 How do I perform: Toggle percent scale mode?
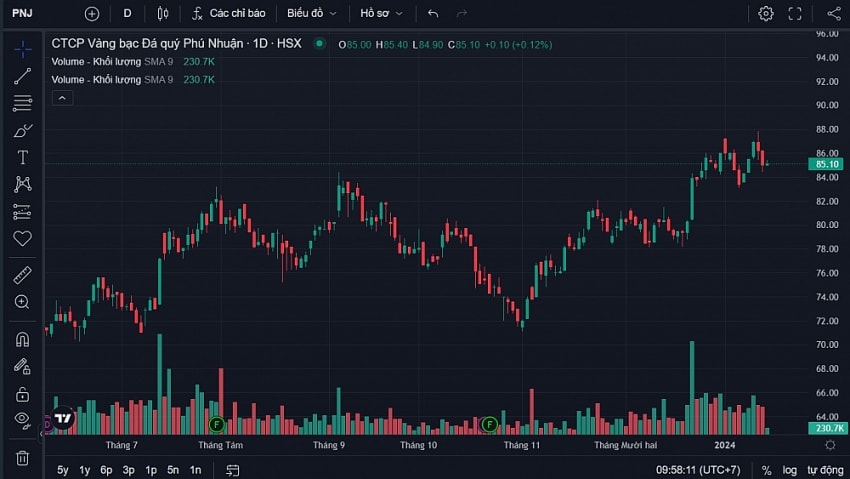pos(767,470)
